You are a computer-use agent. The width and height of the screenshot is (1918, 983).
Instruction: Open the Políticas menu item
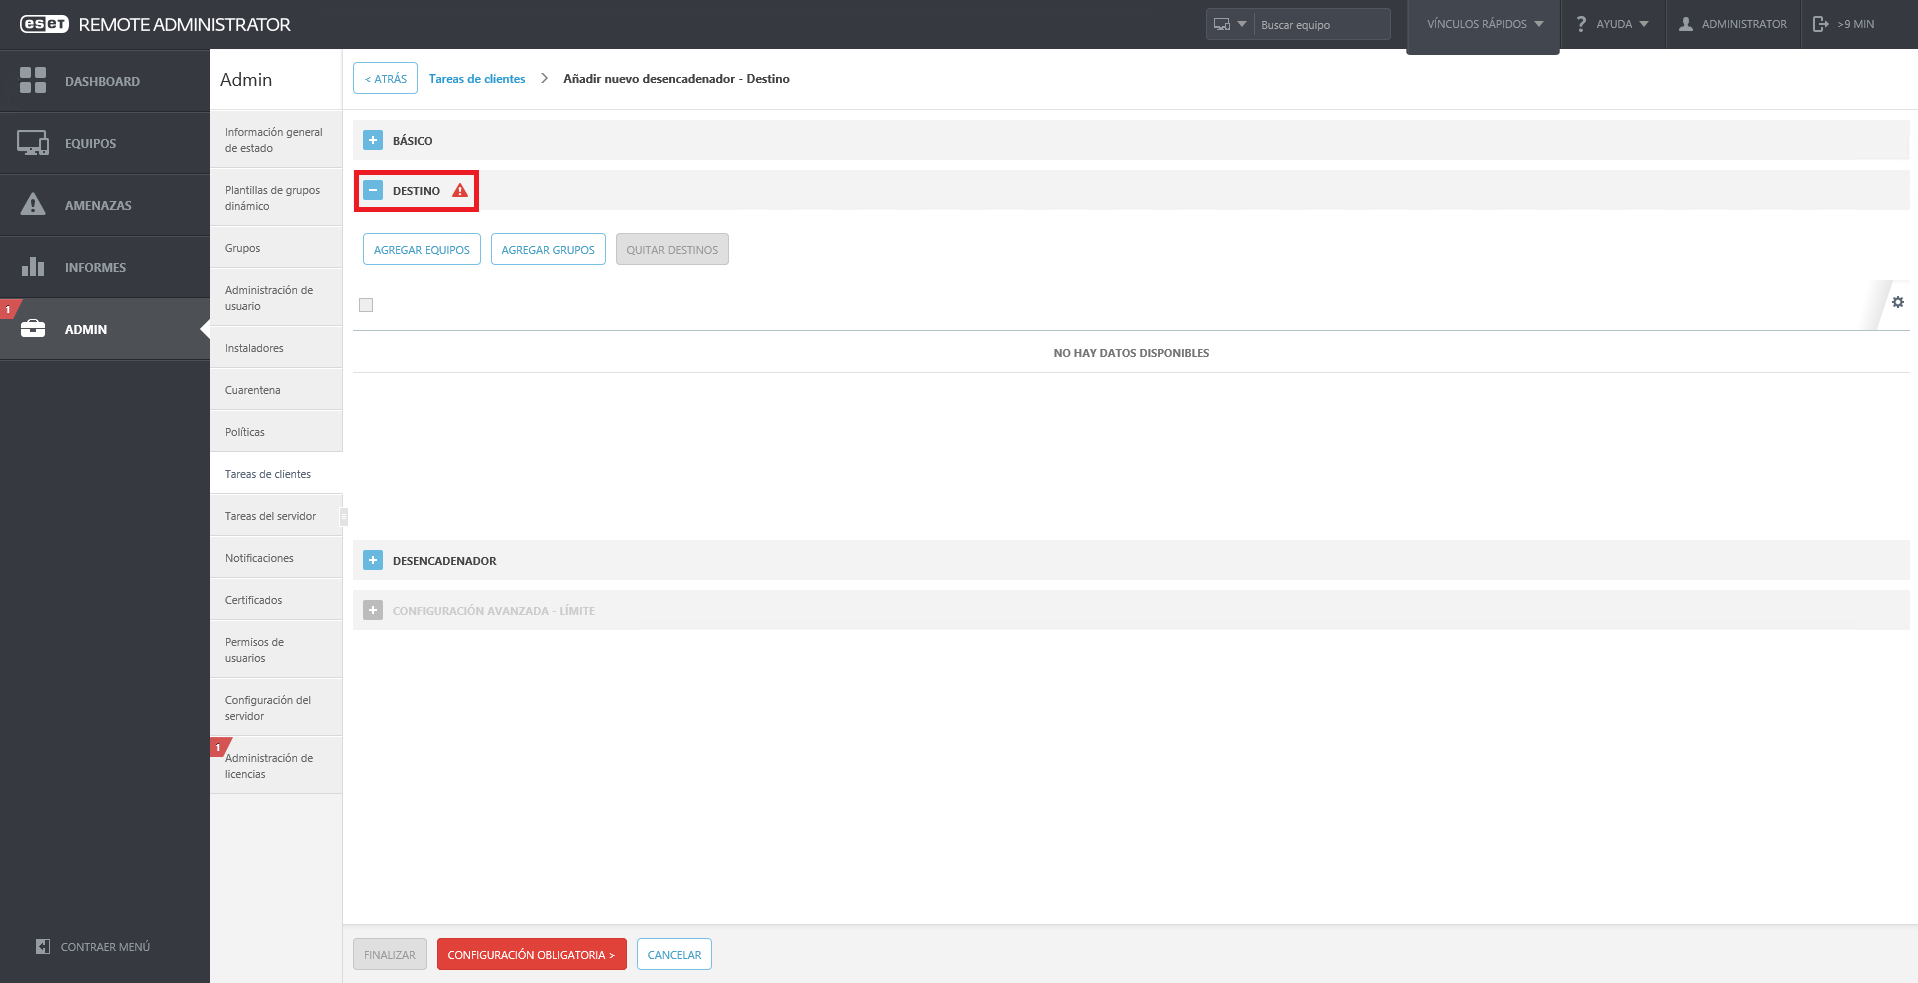[276, 432]
